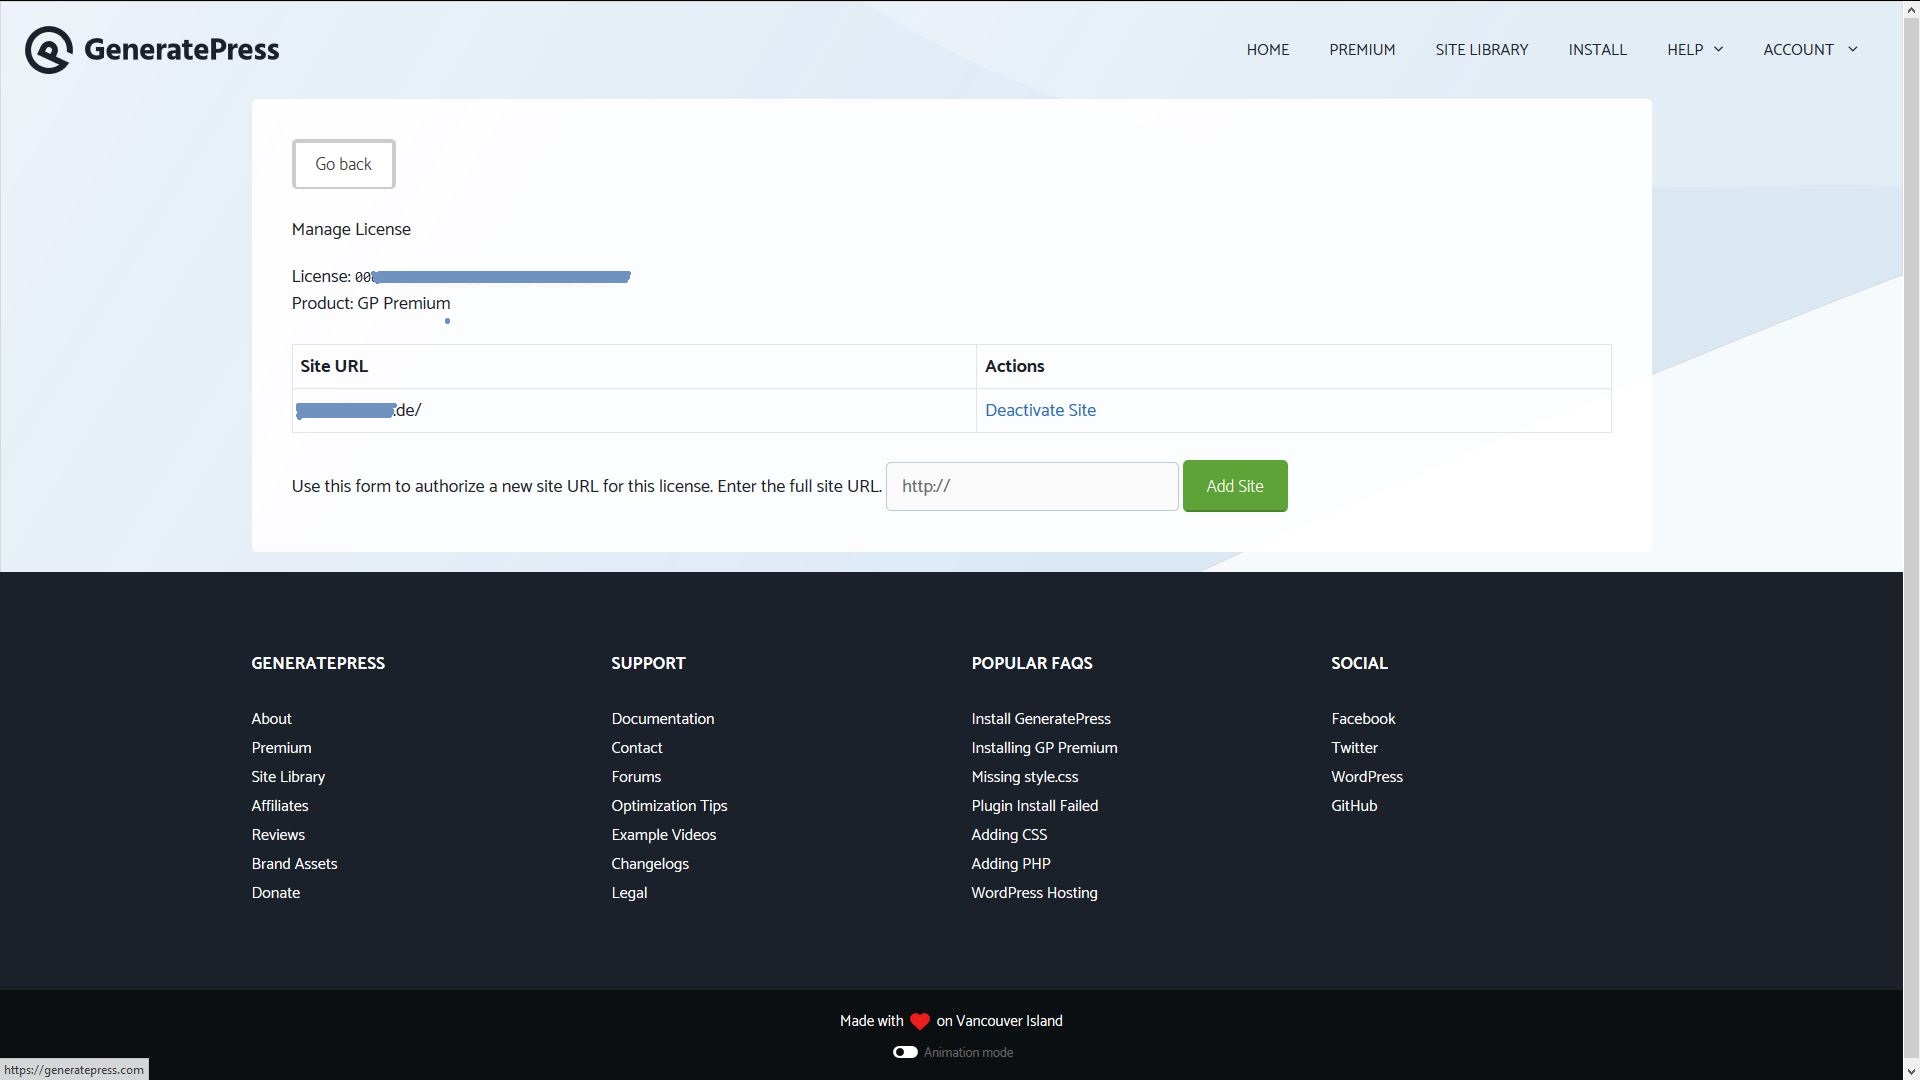Go to the Install menu item

(1597, 50)
